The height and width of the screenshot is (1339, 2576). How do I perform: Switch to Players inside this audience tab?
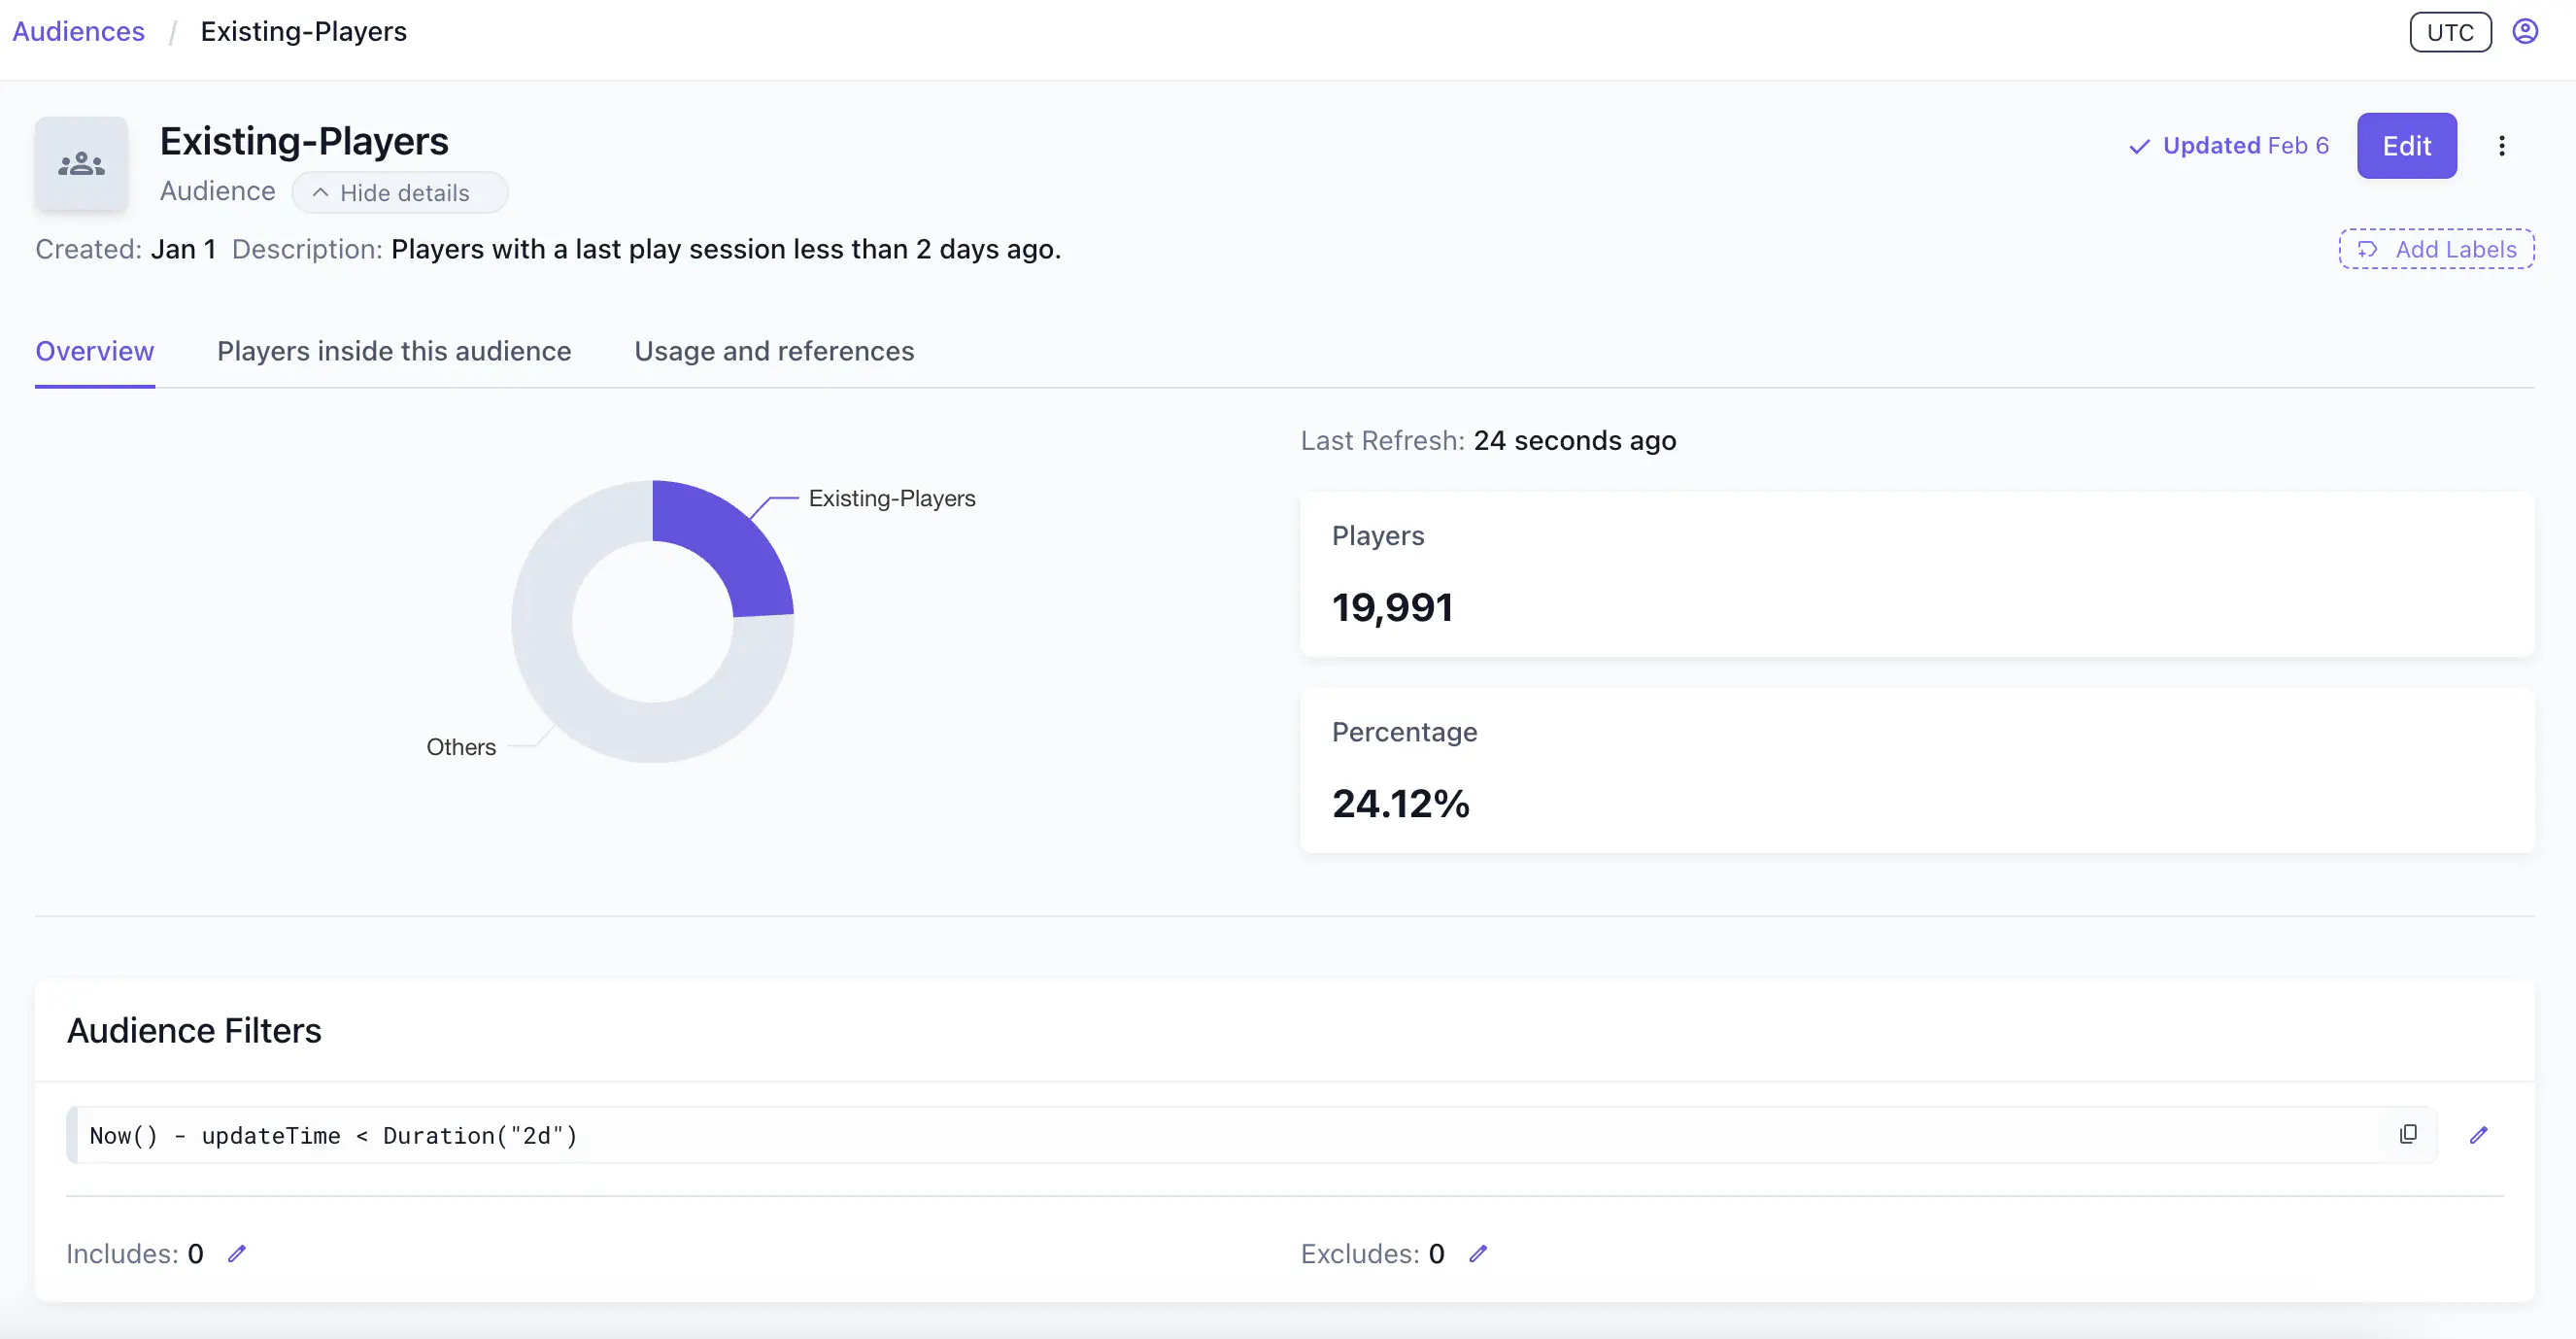click(x=393, y=351)
